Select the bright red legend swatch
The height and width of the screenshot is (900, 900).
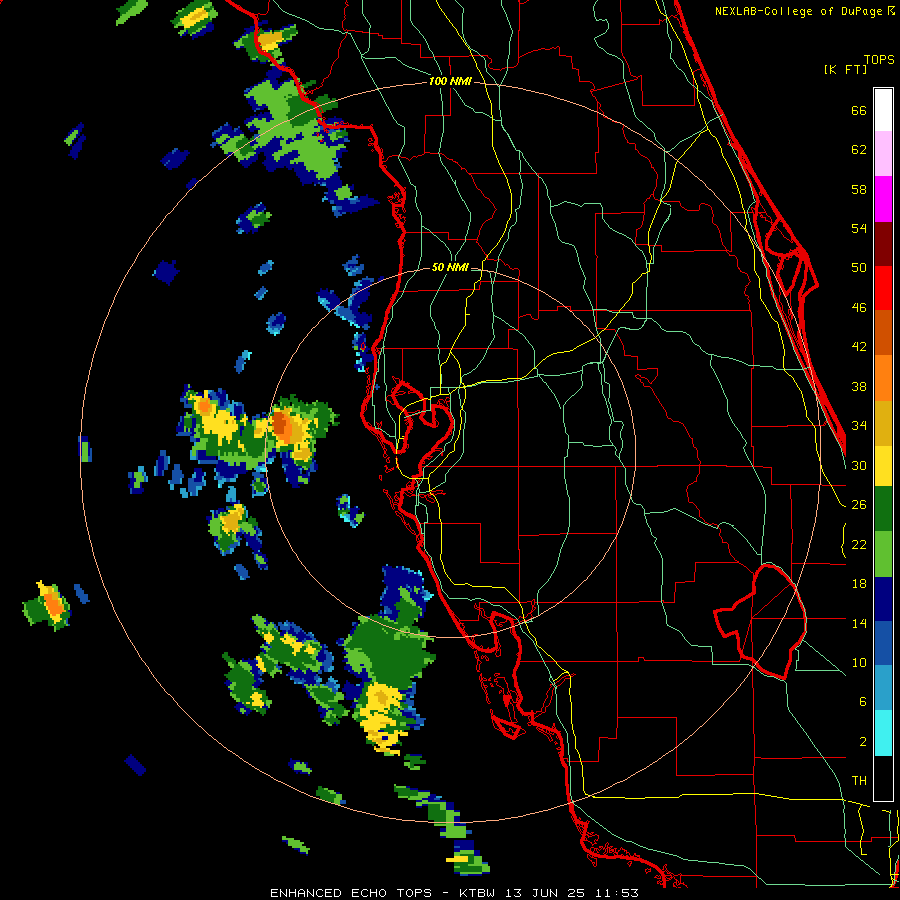(883, 288)
